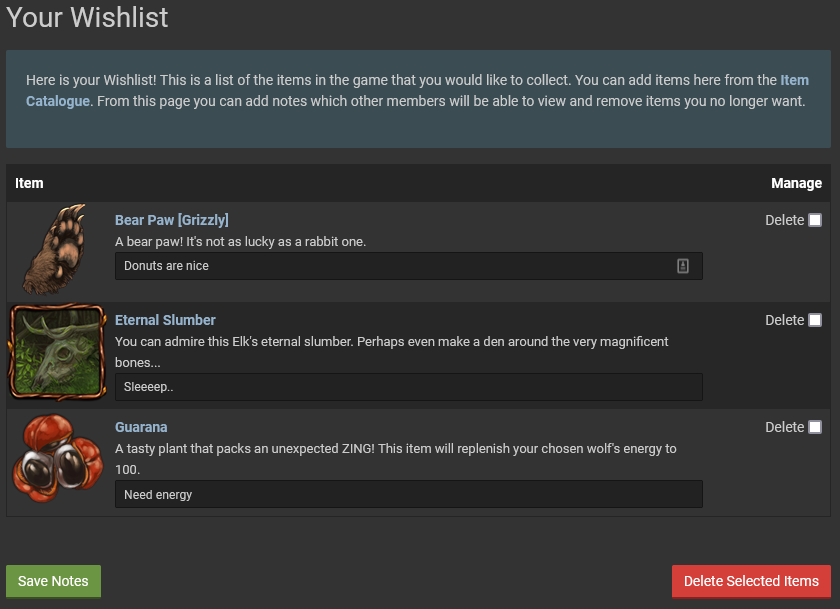Open the Eternal Slumber item link
This screenshot has width=840, height=609.
(165, 320)
